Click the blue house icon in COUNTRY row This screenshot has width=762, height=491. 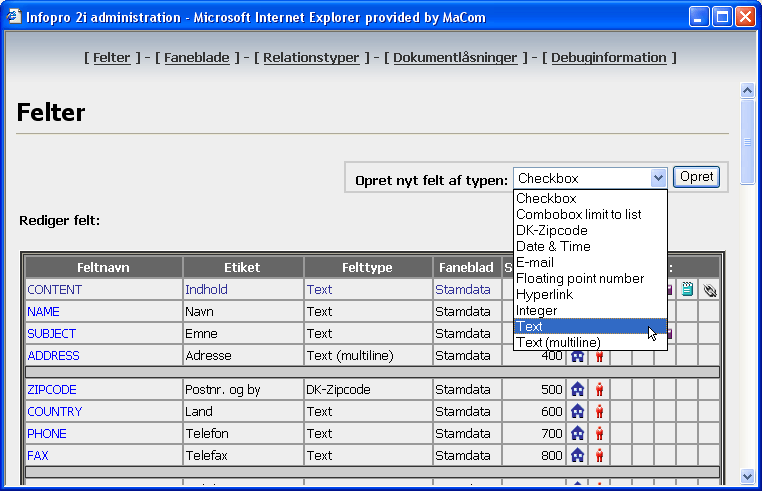pyautogui.click(x=577, y=411)
